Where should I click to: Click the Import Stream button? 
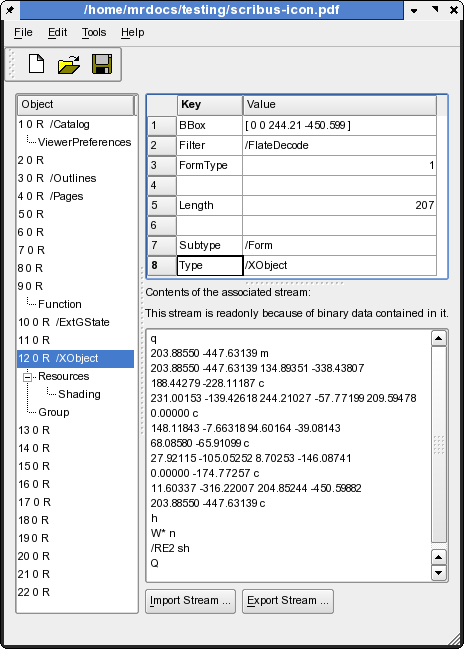click(190, 601)
